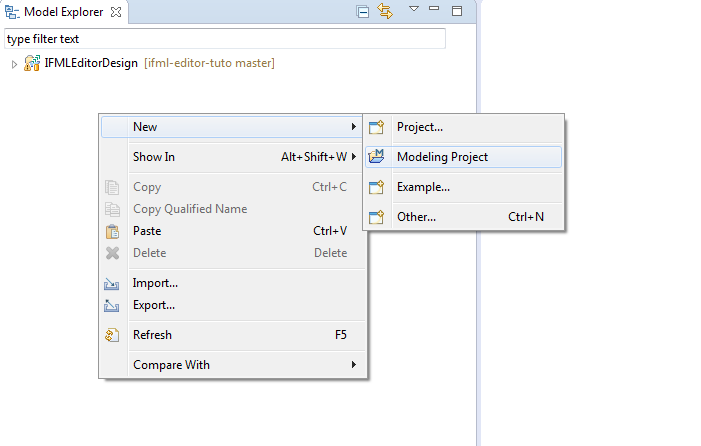Click the Modeling Project icon
Viewport: 701px width, 446px height.
click(376, 156)
